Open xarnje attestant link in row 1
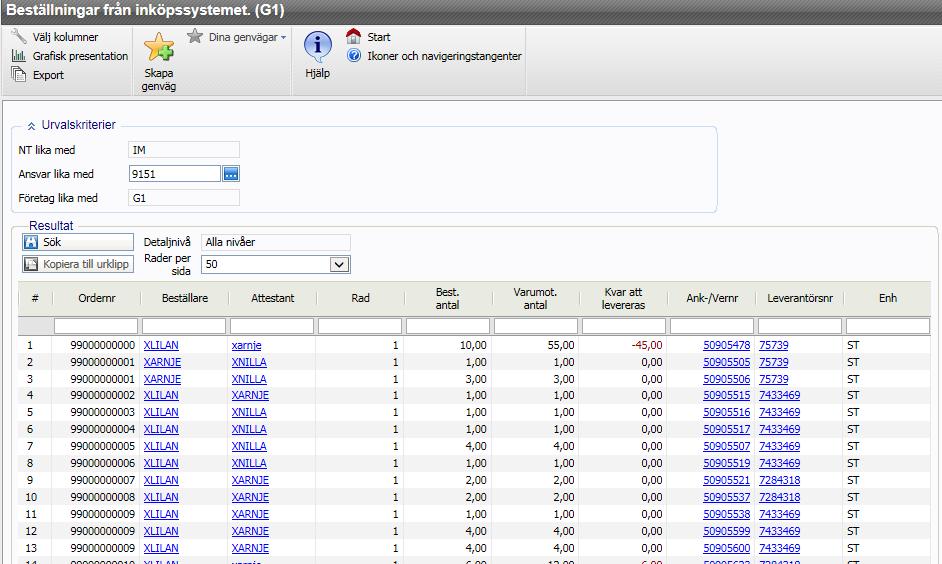942x564 pixels. point(246,345)
